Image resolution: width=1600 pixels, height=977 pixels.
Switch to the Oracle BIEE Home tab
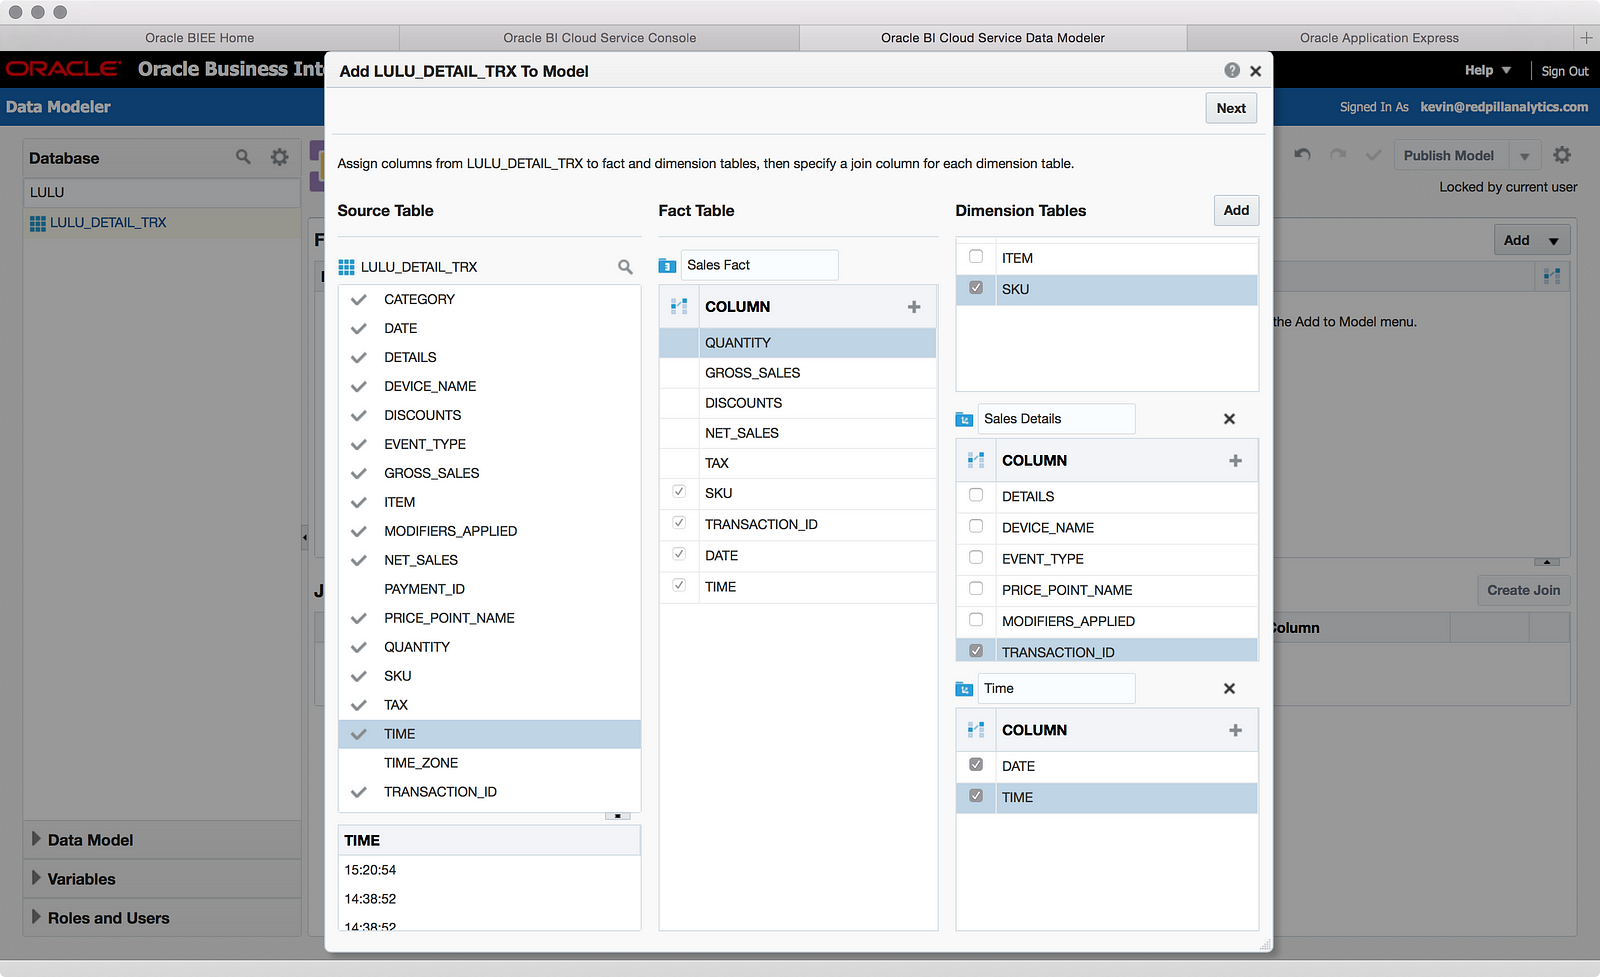click(x=200, y=38)
